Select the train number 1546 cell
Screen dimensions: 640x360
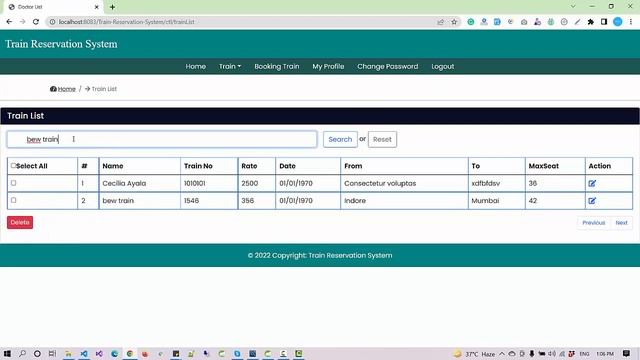pos(209,201)
